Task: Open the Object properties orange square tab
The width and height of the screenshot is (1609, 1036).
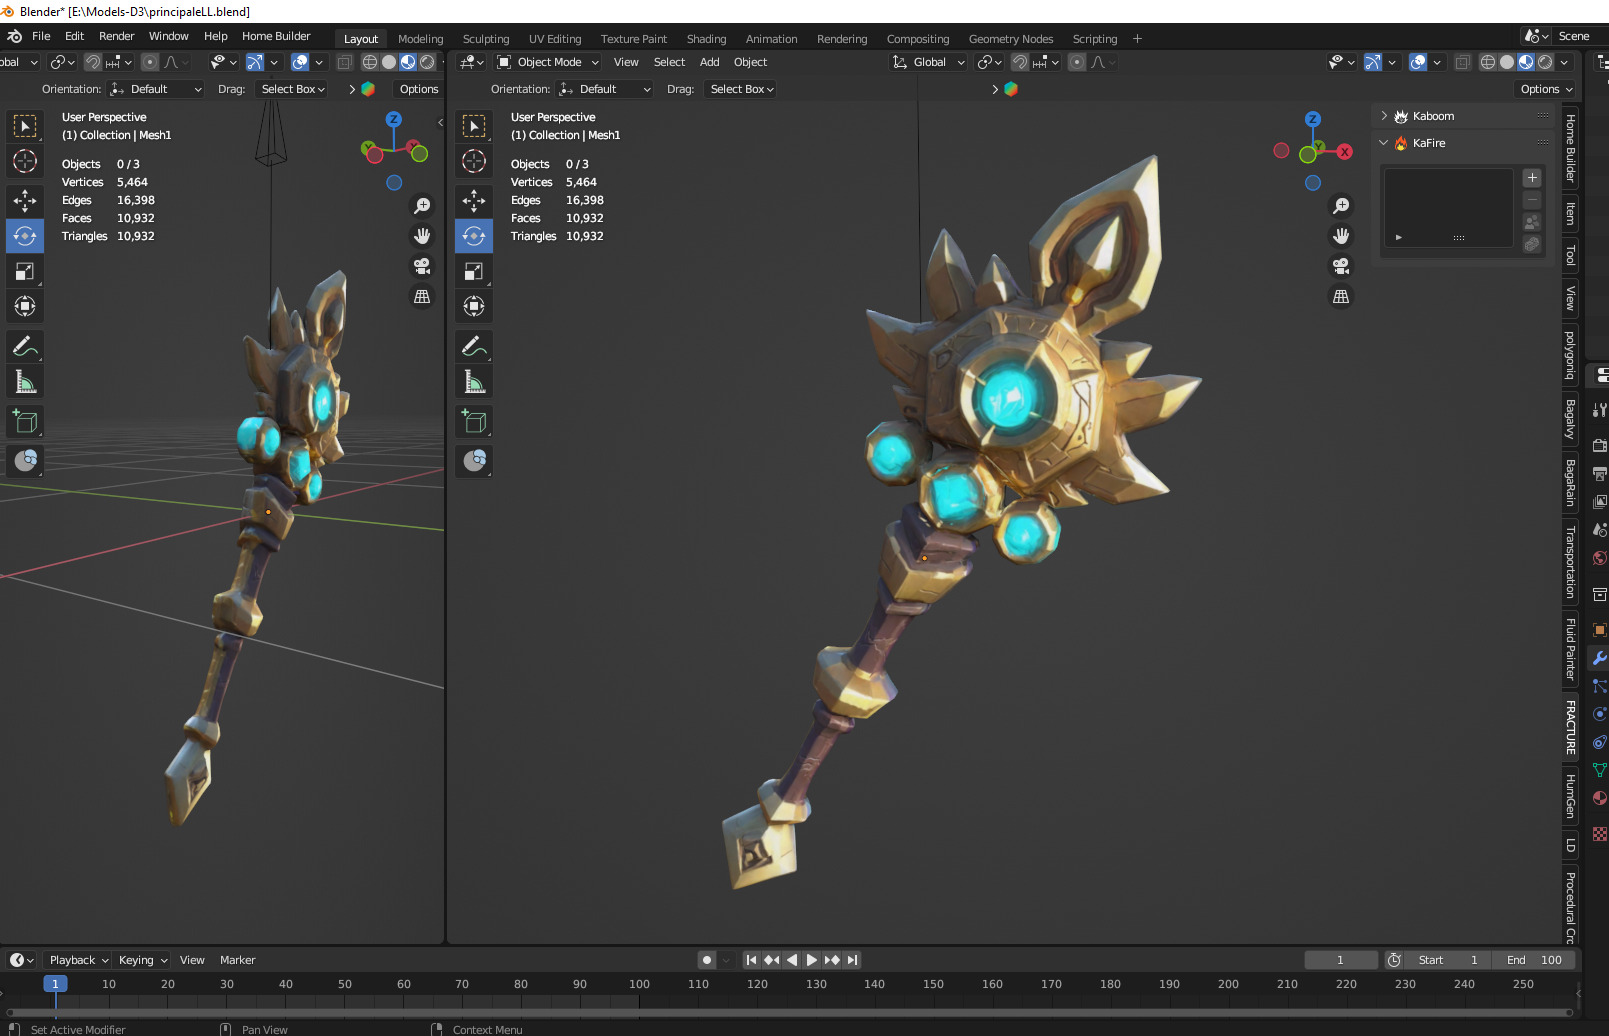Action: coord(1599,630)
